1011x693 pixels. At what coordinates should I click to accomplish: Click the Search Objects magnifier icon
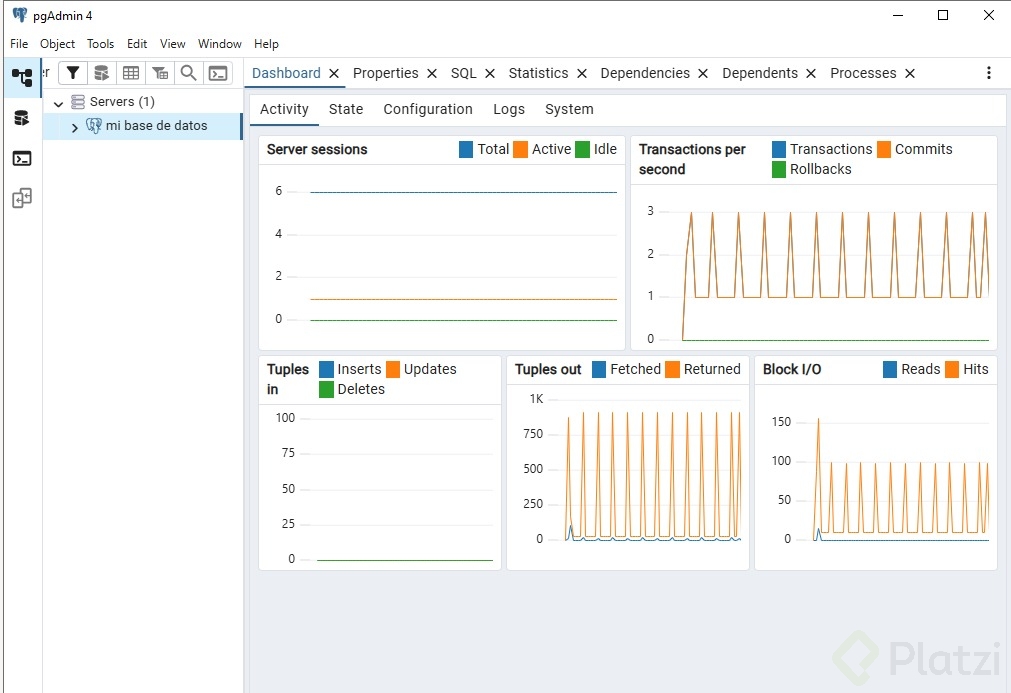[188, 73]
